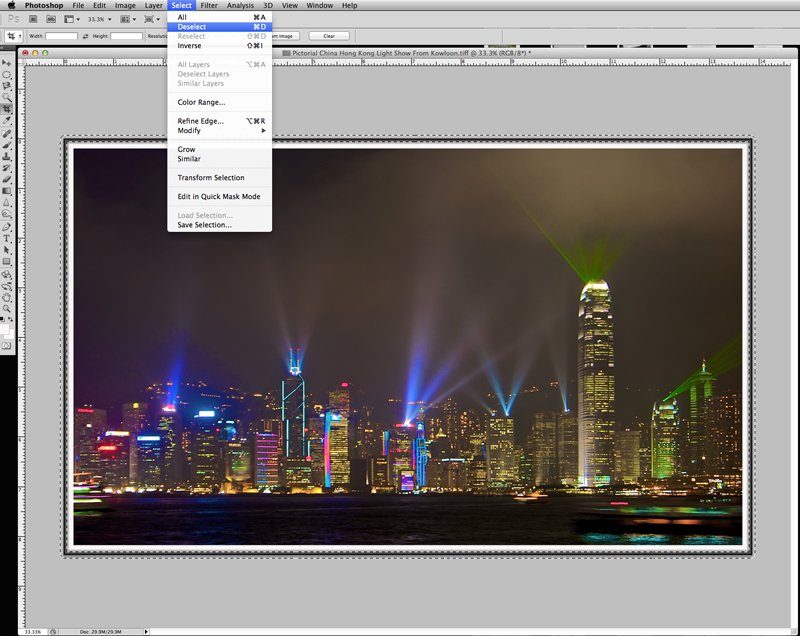Screen dimensions: 800x636
Task: Click the foreground color swatch
Action: (5, 326)
